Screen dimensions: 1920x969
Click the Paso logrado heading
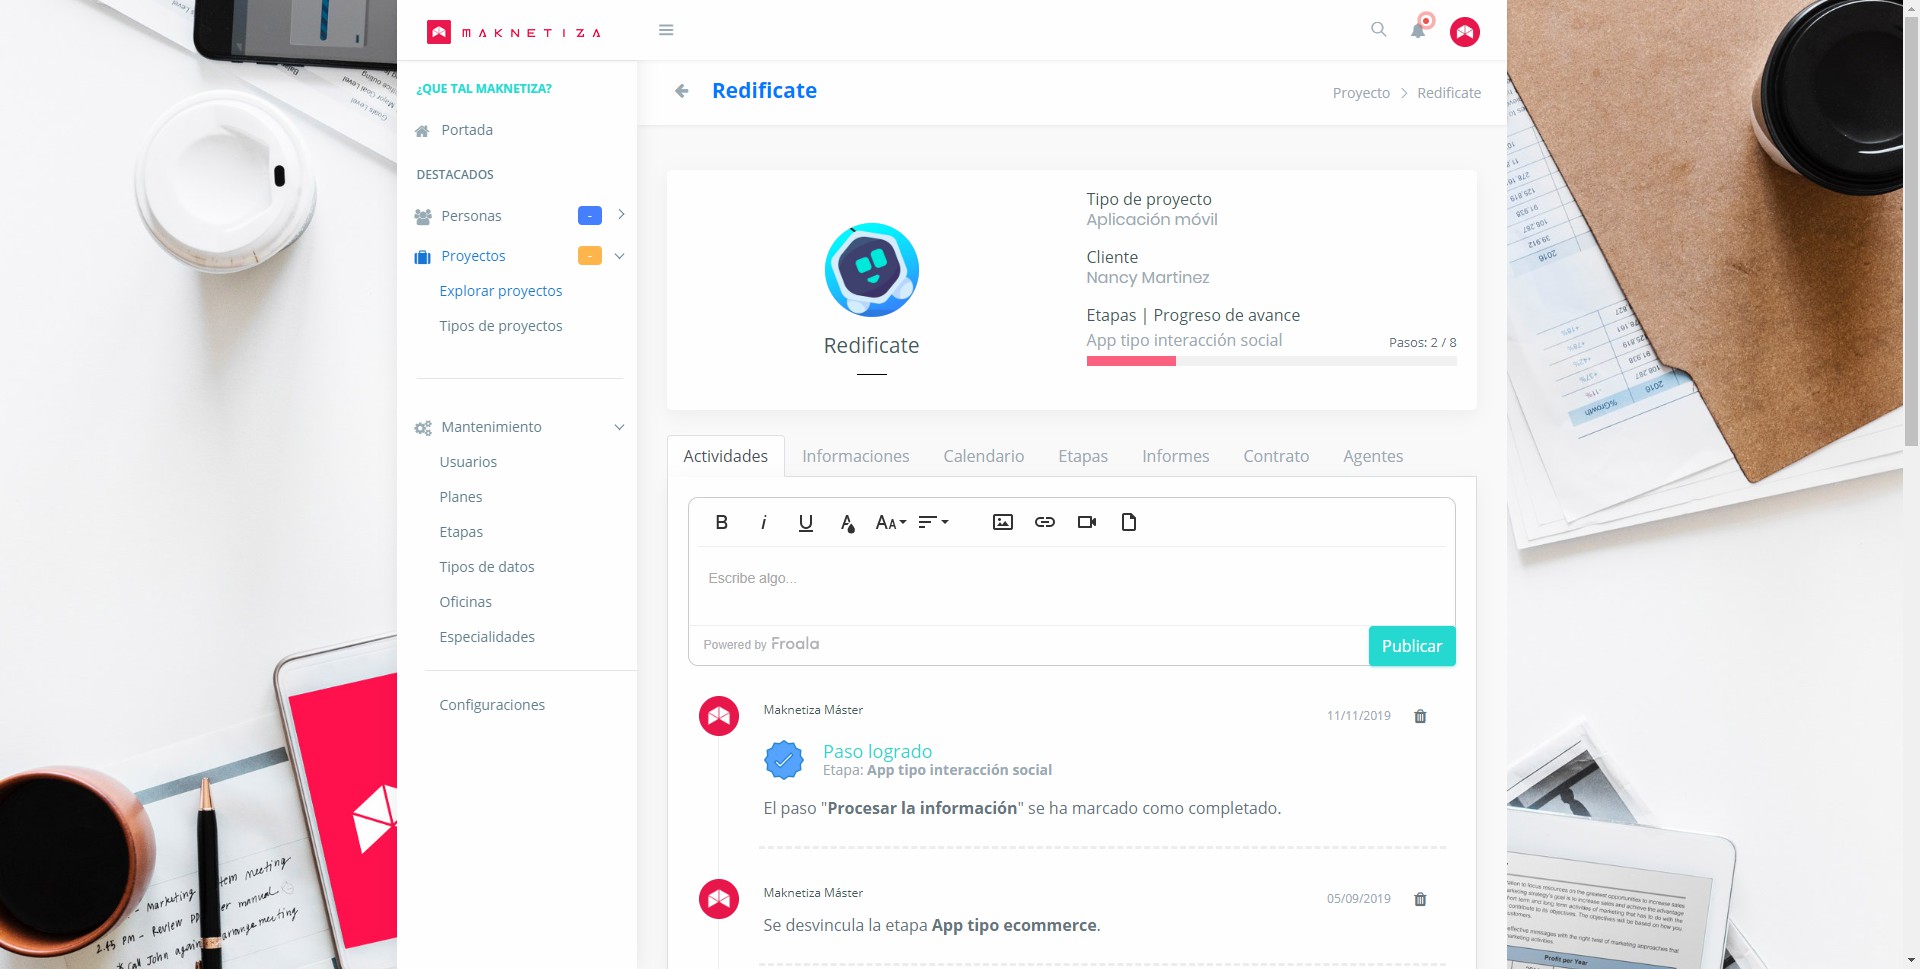point(877,751)
